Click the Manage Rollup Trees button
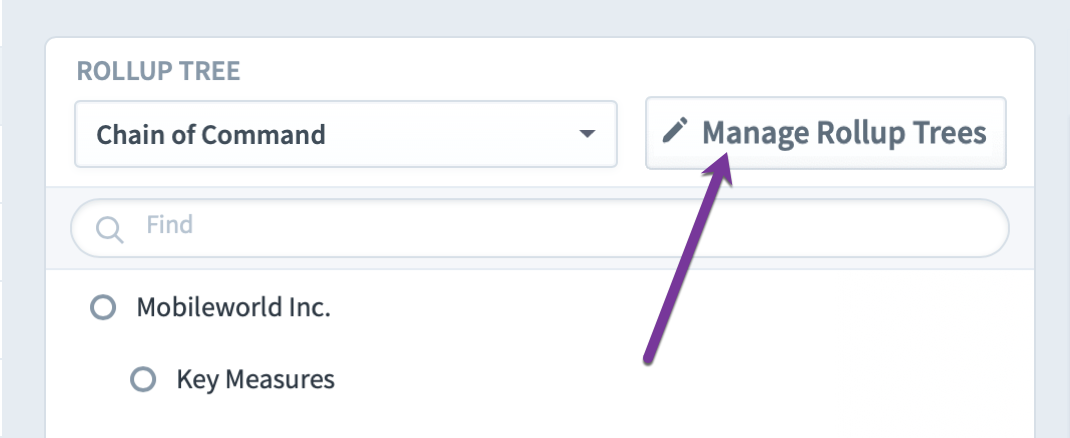Image resolution: width=1070 pixels, height=438 pixels. coord(826,132)
